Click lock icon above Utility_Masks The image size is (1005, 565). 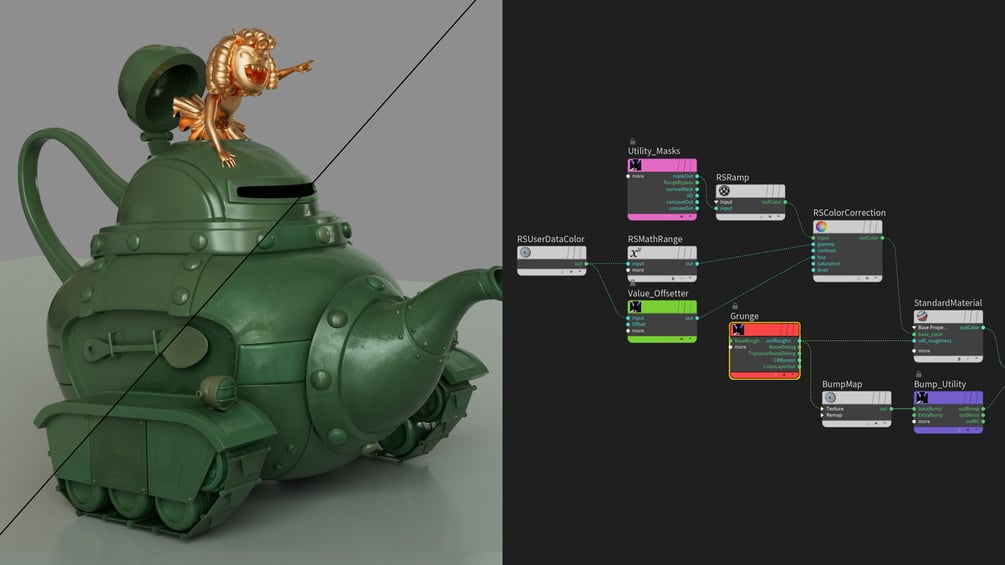click(x=632, y=142)
